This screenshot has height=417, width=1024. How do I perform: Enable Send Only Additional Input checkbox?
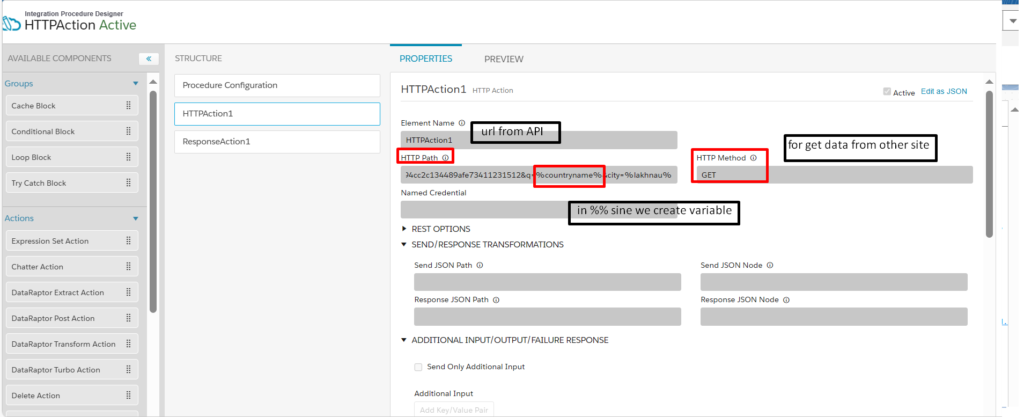pos(418,367)
